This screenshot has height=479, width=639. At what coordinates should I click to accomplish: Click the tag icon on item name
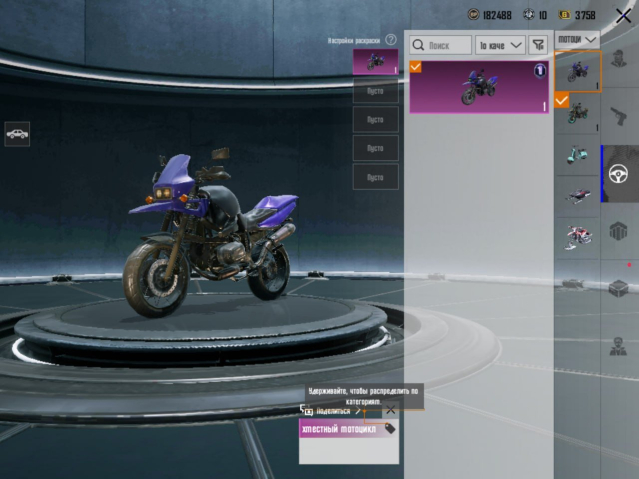click(x=390, y=428)
